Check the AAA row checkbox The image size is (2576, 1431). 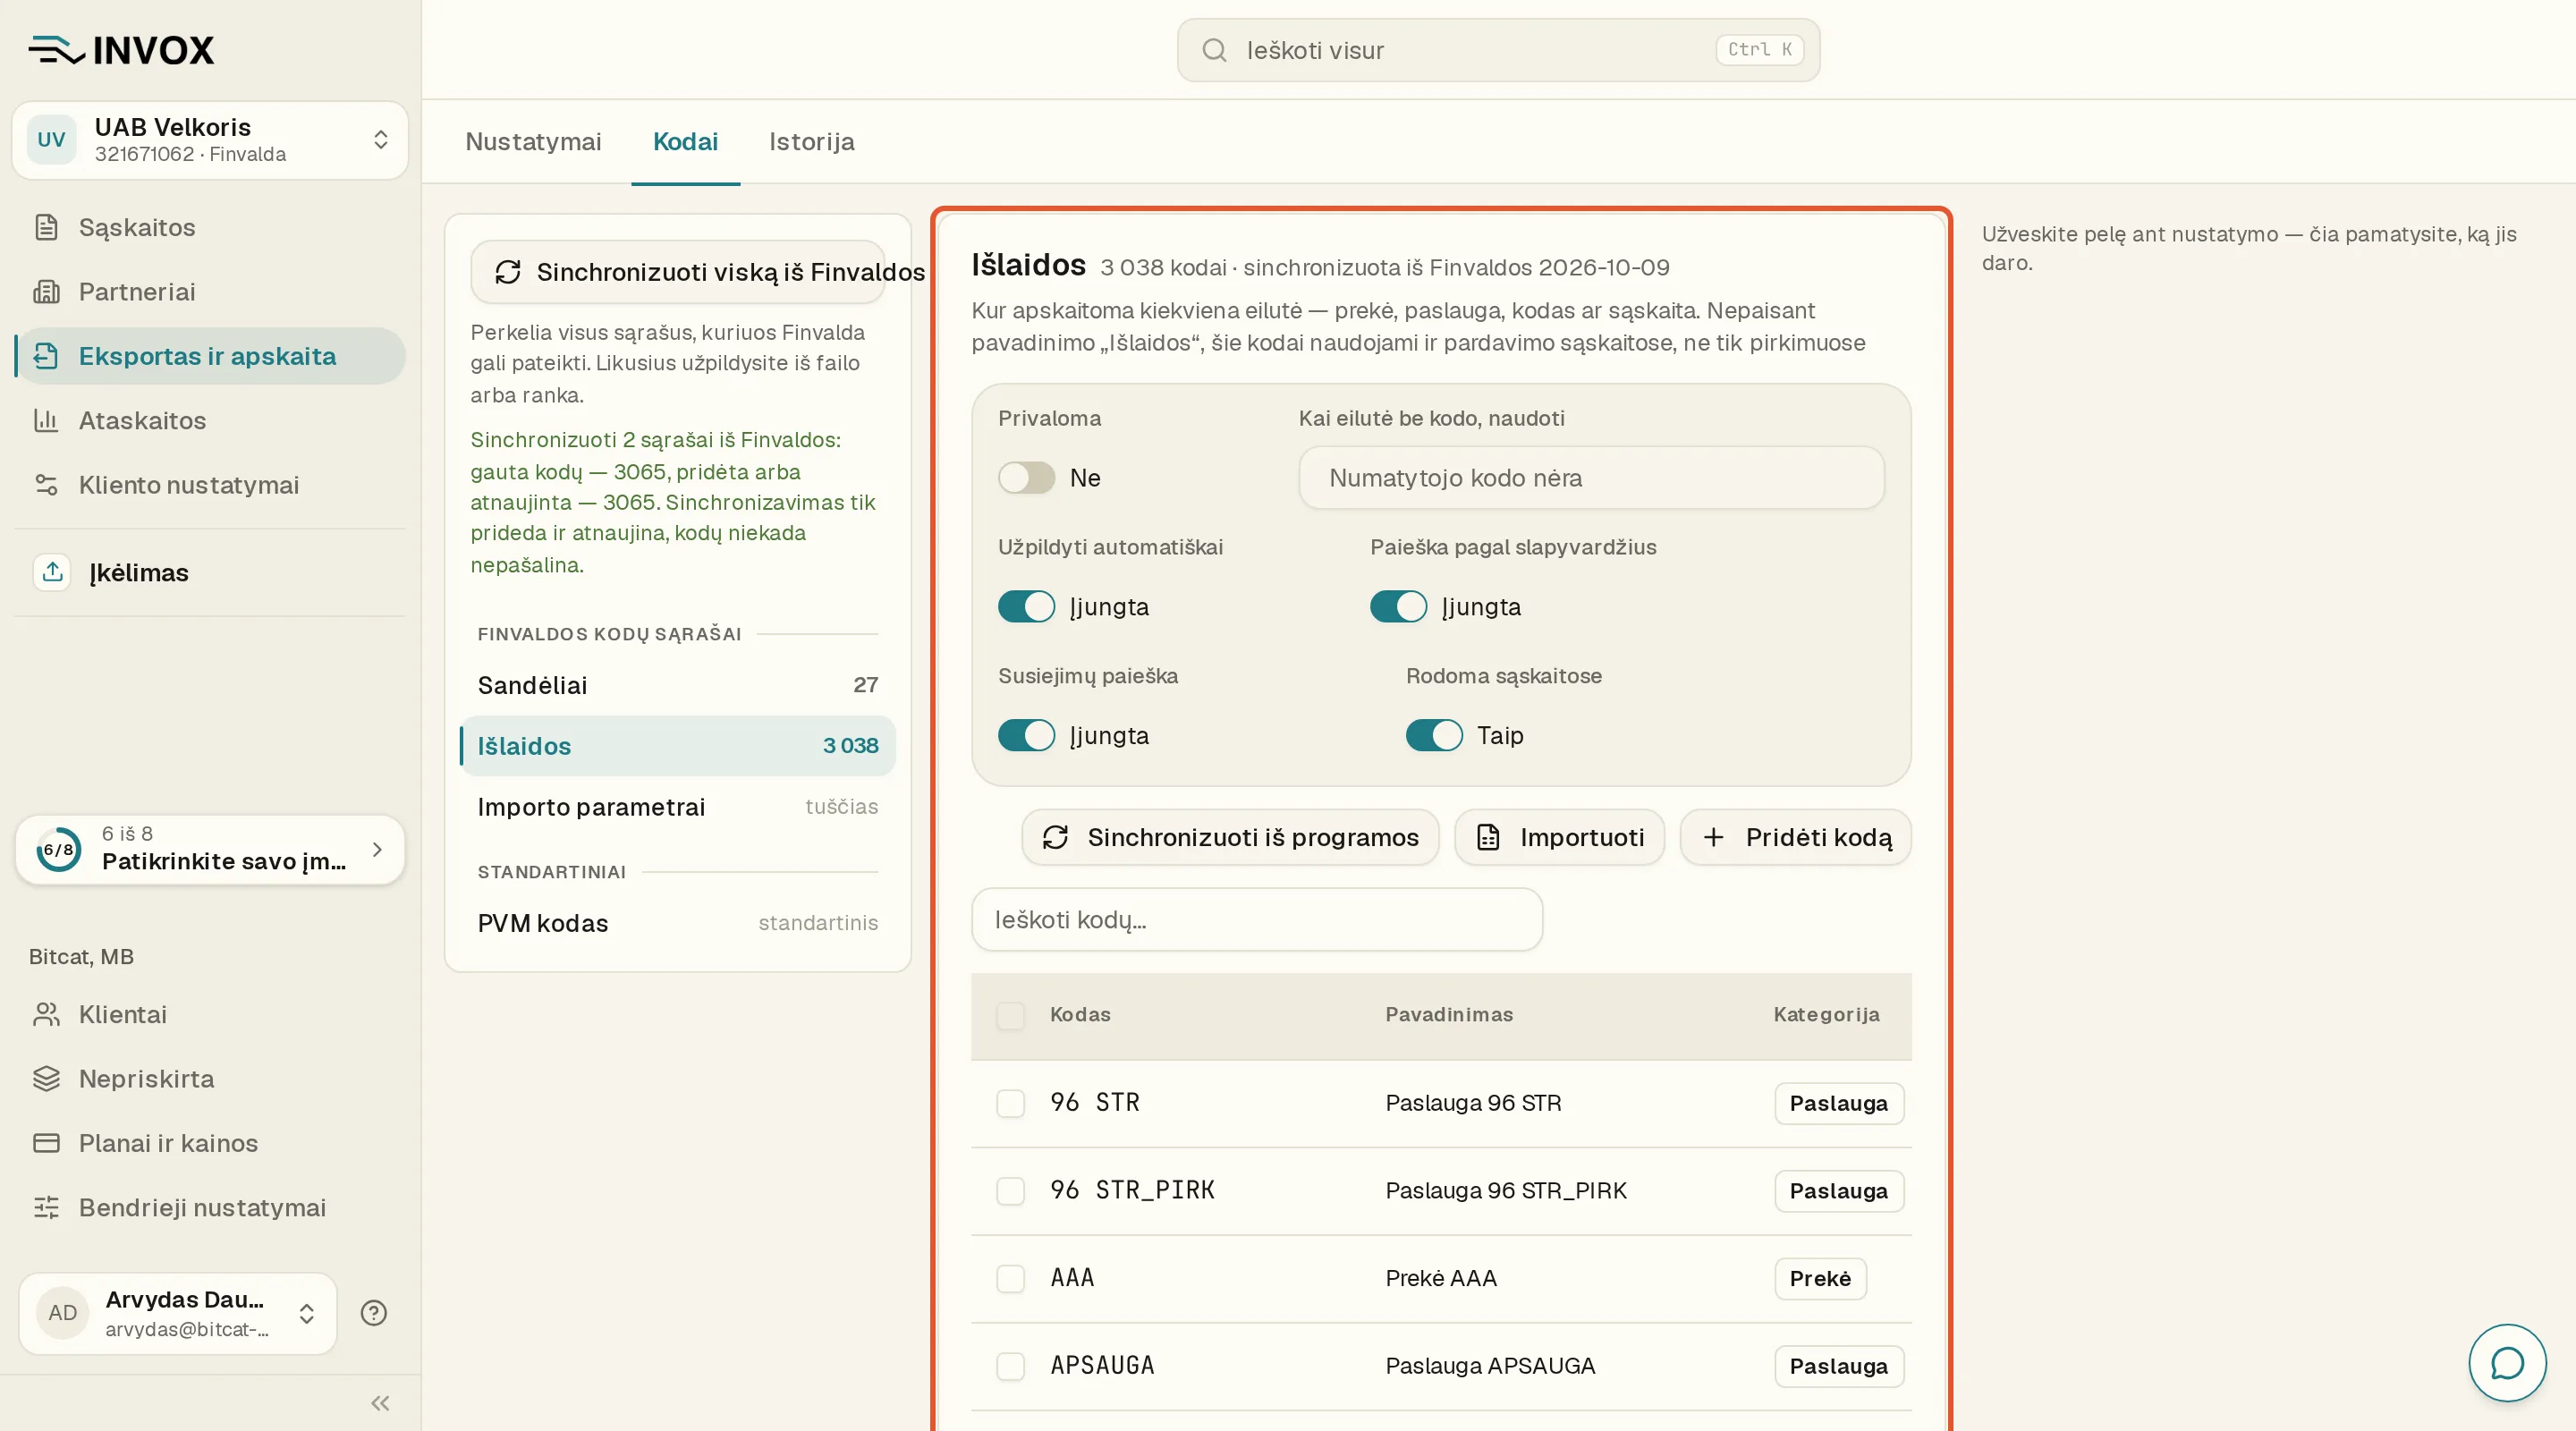[x=1010, y=1278]
